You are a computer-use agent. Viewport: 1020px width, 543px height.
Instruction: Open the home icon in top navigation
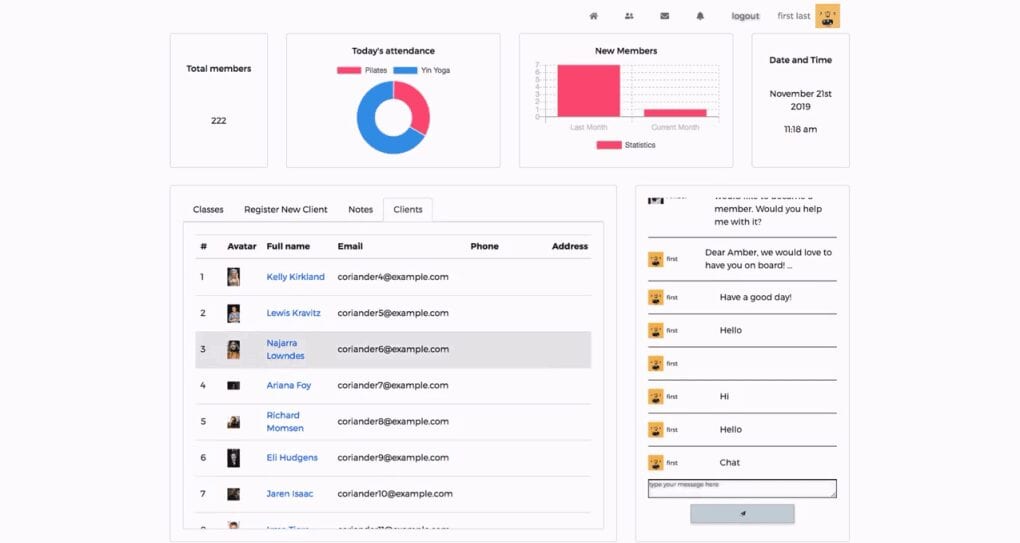(x=593, y=16)
